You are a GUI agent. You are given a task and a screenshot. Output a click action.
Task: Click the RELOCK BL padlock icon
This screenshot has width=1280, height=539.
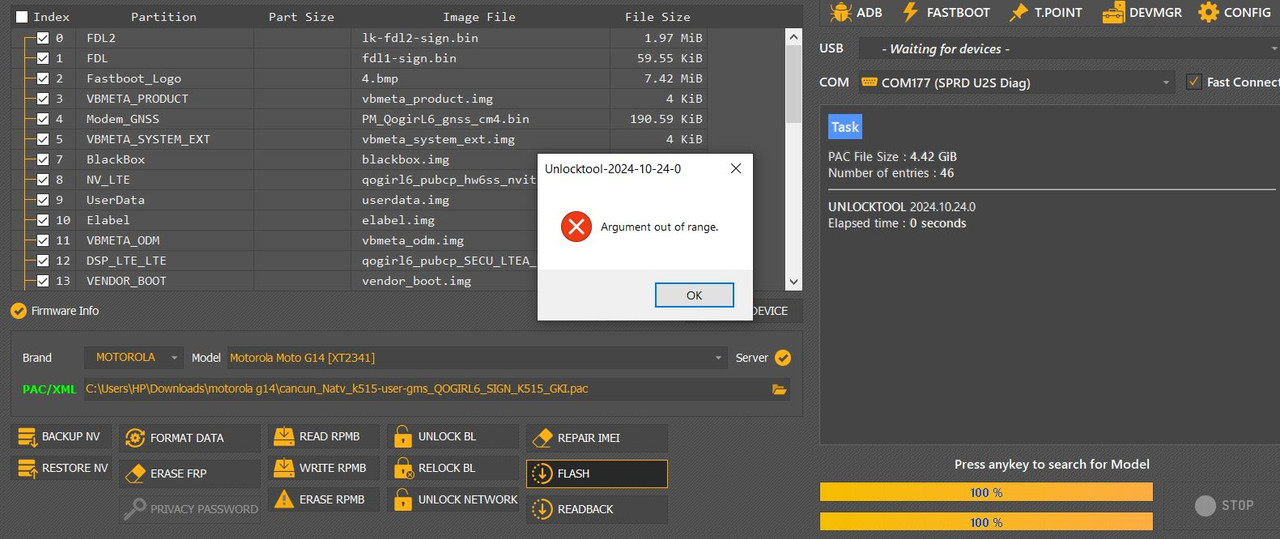click(402, 468)
